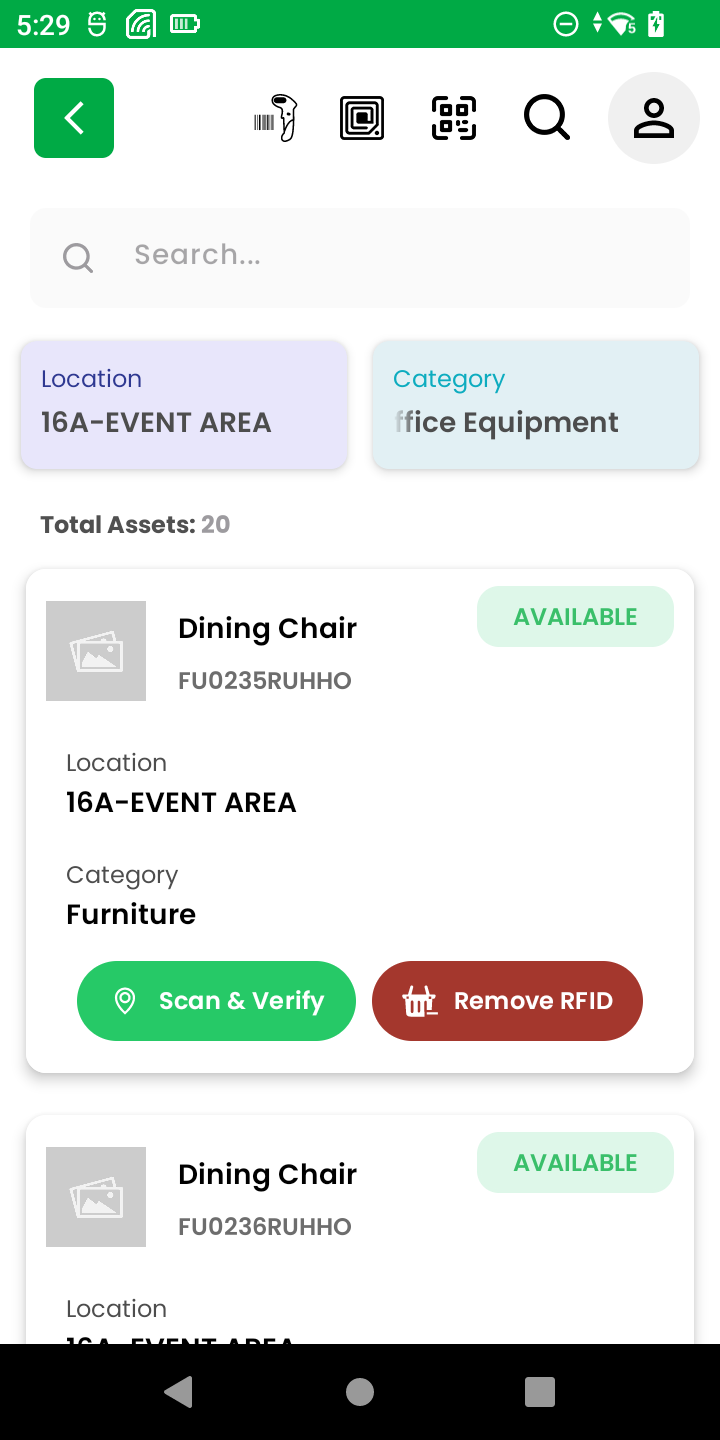Image resolution: width=720 pixels, height=1440 pixels.
Task: Tap the magnifier icon in top toolbar
Action: 547,118
